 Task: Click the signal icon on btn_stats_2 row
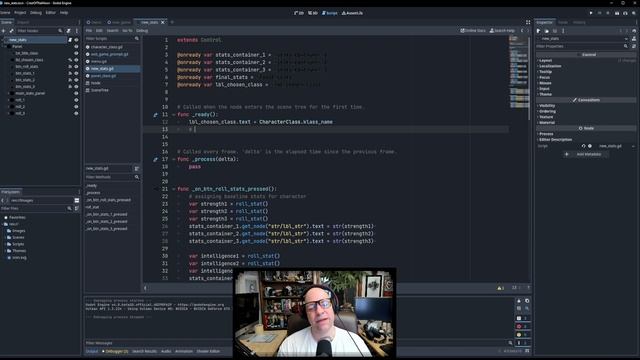[70, 80]
